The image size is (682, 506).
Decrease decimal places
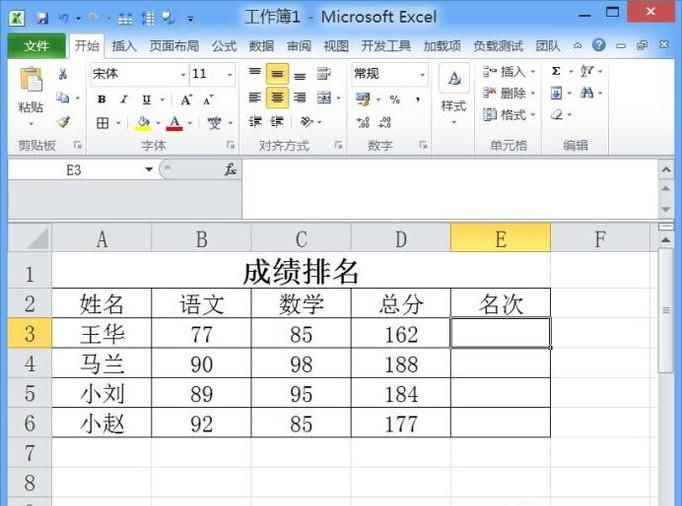384,123
